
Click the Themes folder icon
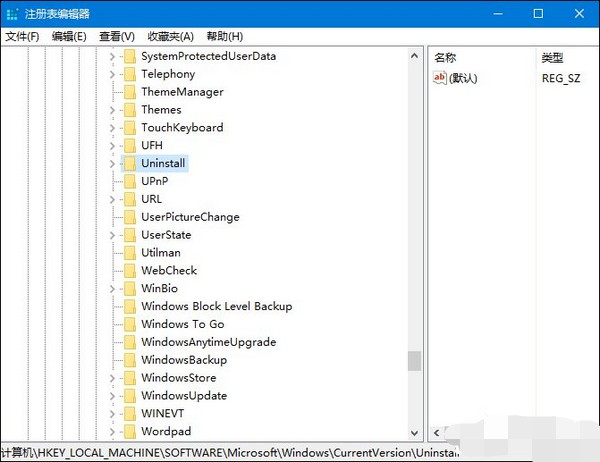click(130, 110)
